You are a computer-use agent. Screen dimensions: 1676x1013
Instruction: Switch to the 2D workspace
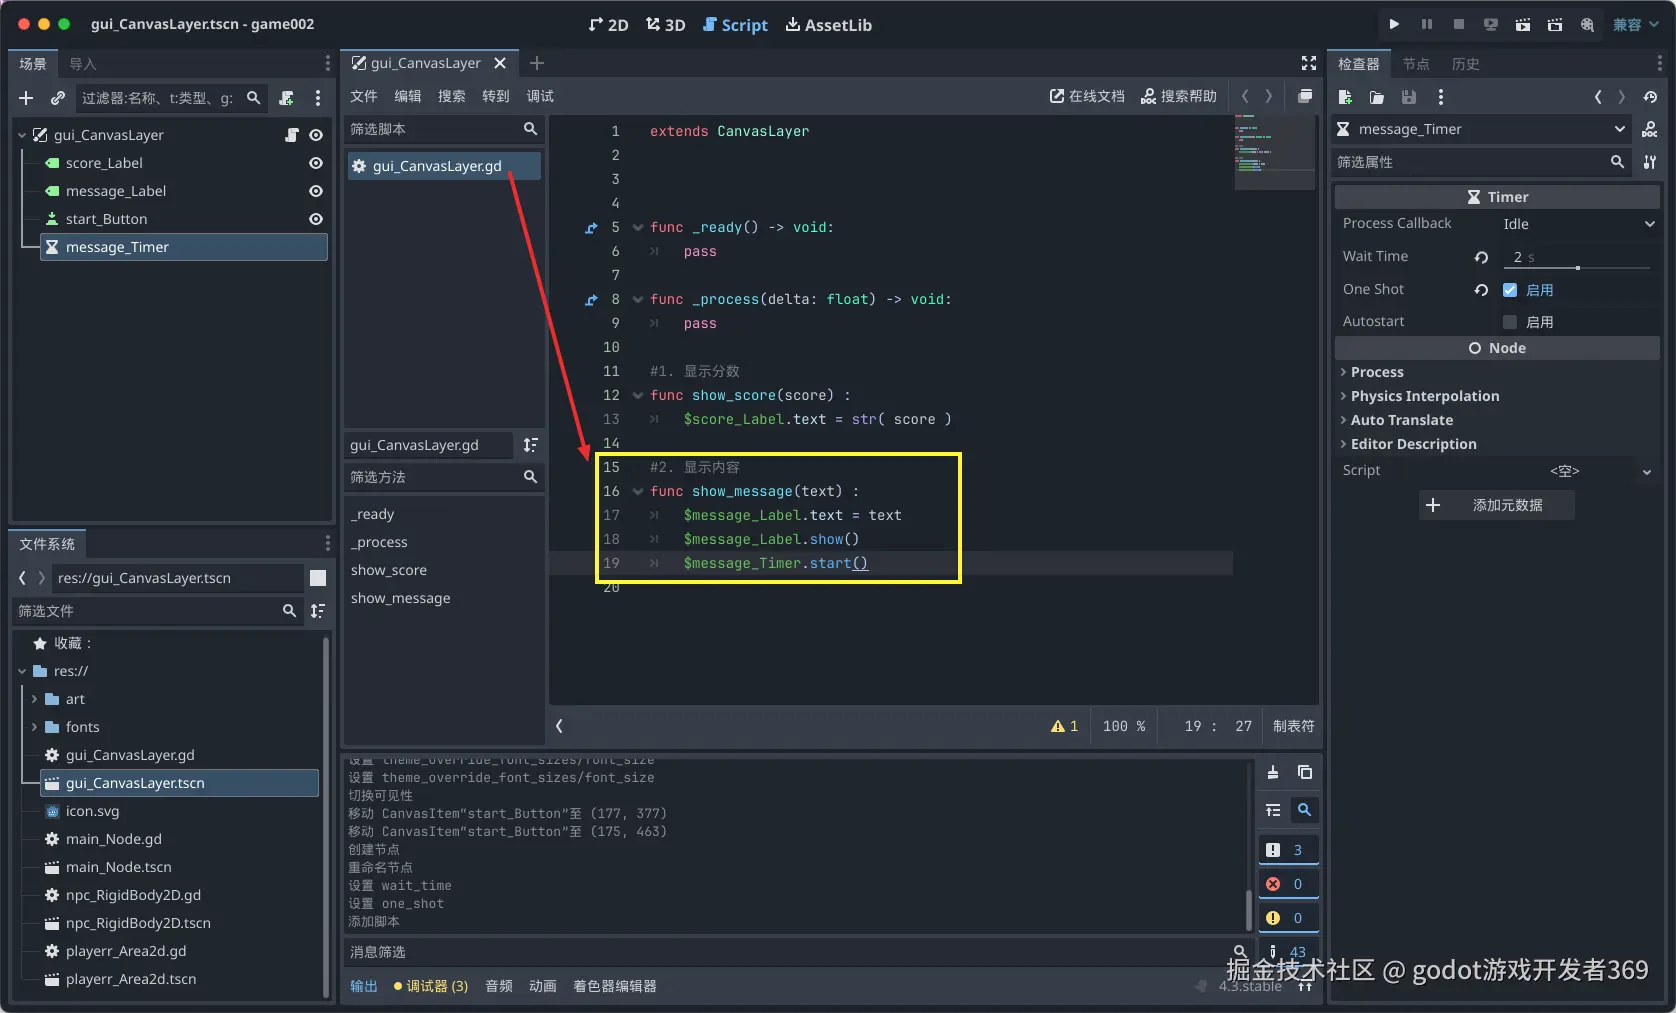(x=609, y=25)
